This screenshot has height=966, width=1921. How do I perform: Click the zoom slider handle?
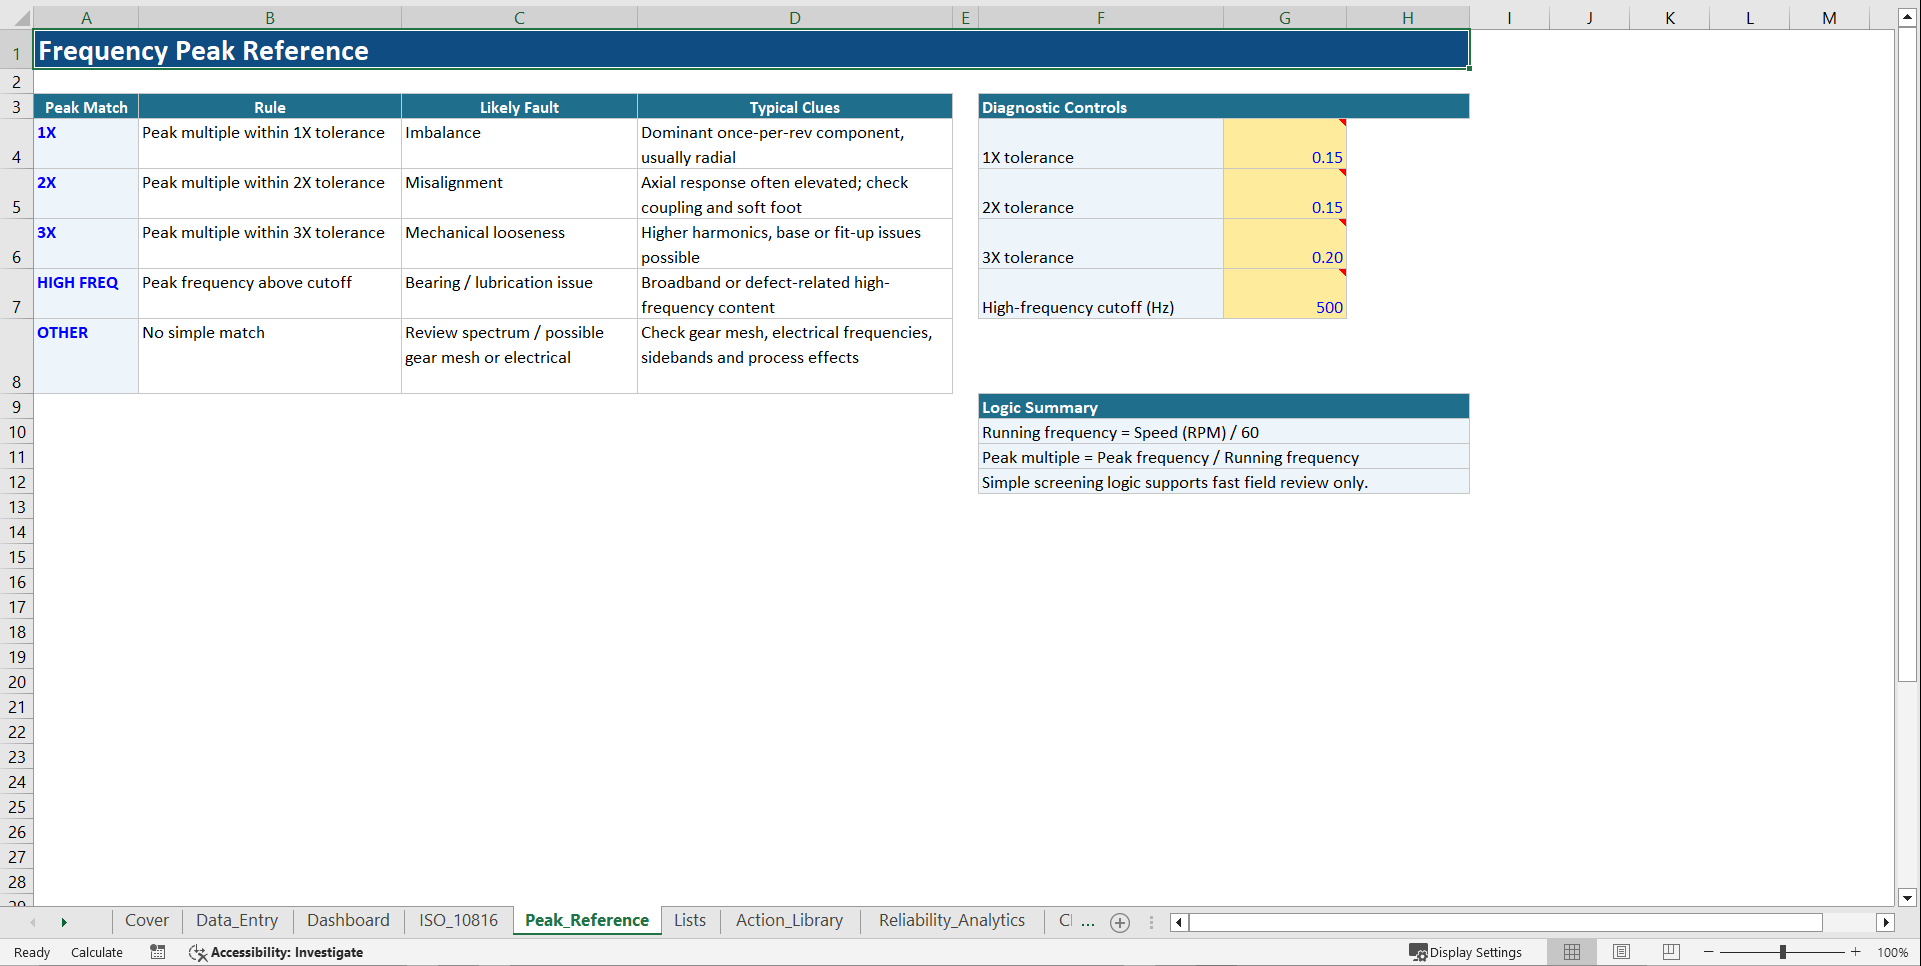click(1783, 952)
